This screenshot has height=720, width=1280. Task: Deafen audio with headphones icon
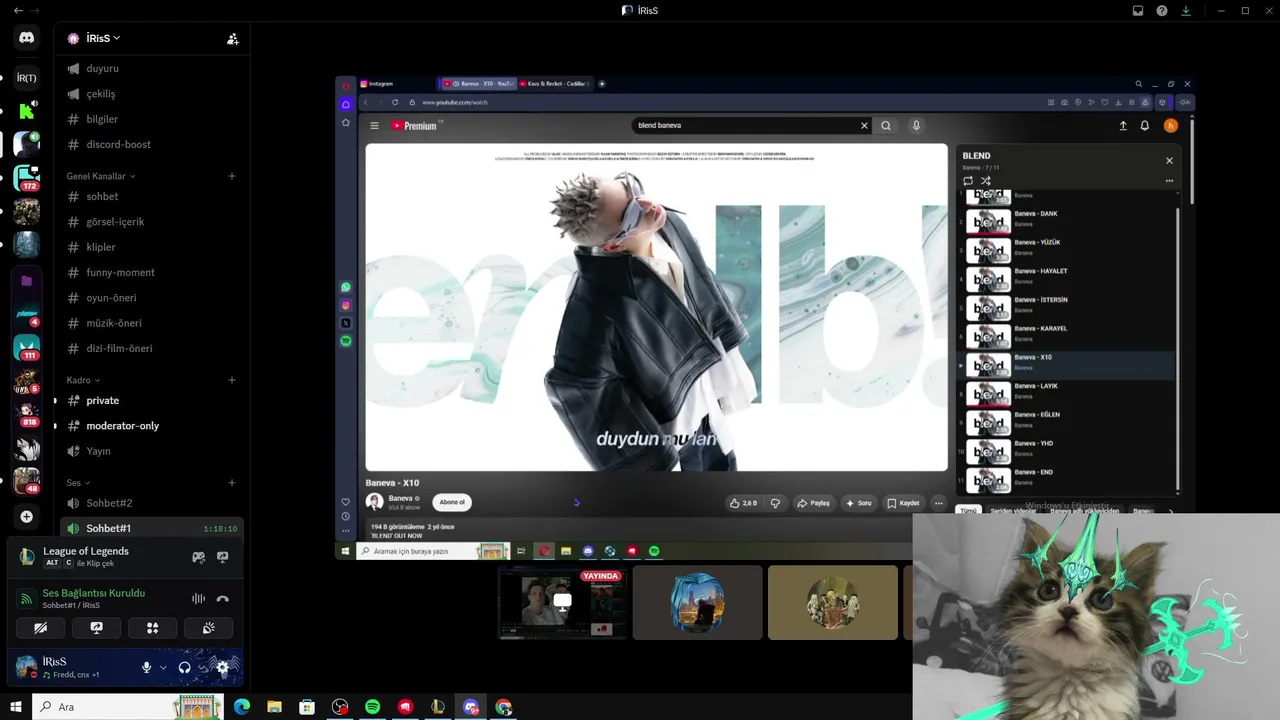184,668
